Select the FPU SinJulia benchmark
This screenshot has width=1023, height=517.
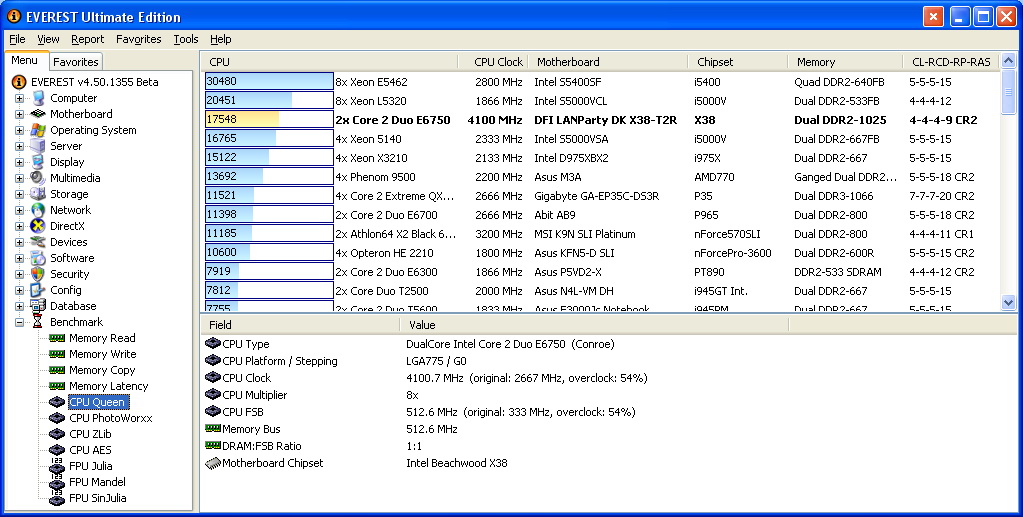coord(97,498)
